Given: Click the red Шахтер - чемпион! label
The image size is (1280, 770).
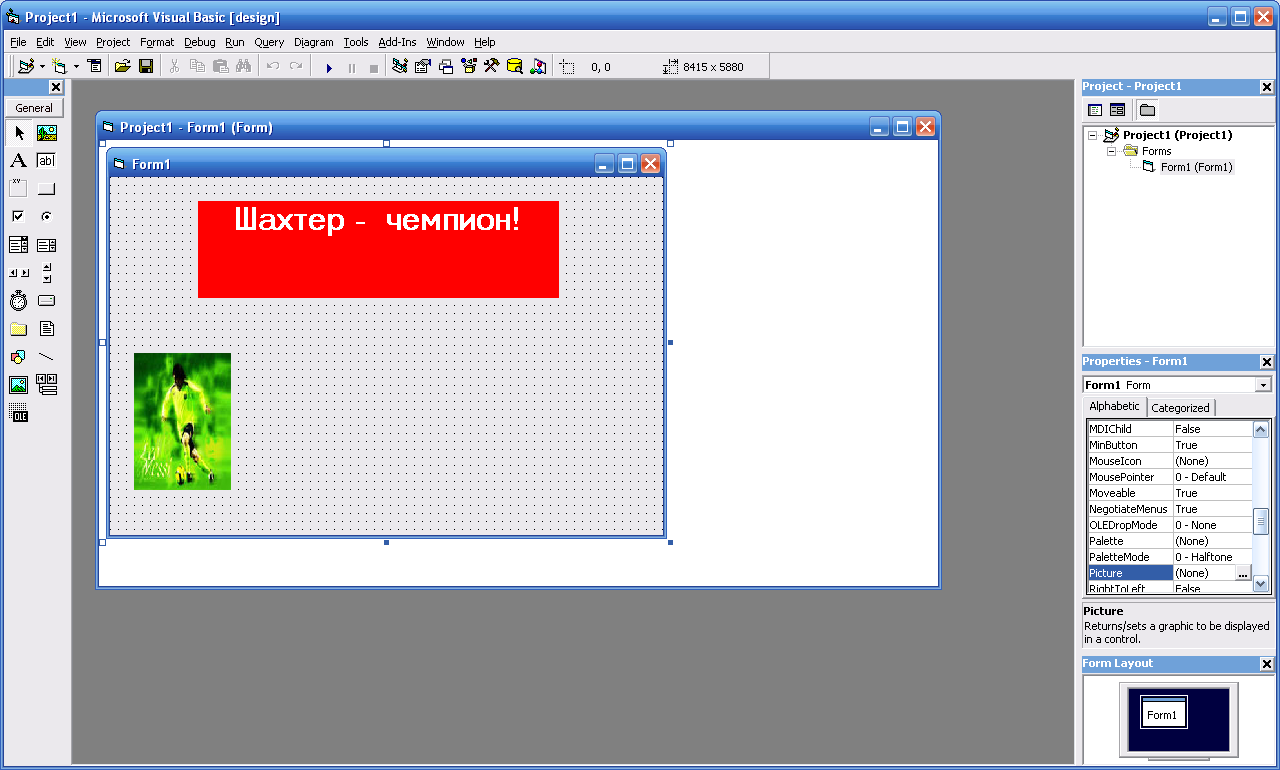Looking at the screenshot, I should 378,249.
